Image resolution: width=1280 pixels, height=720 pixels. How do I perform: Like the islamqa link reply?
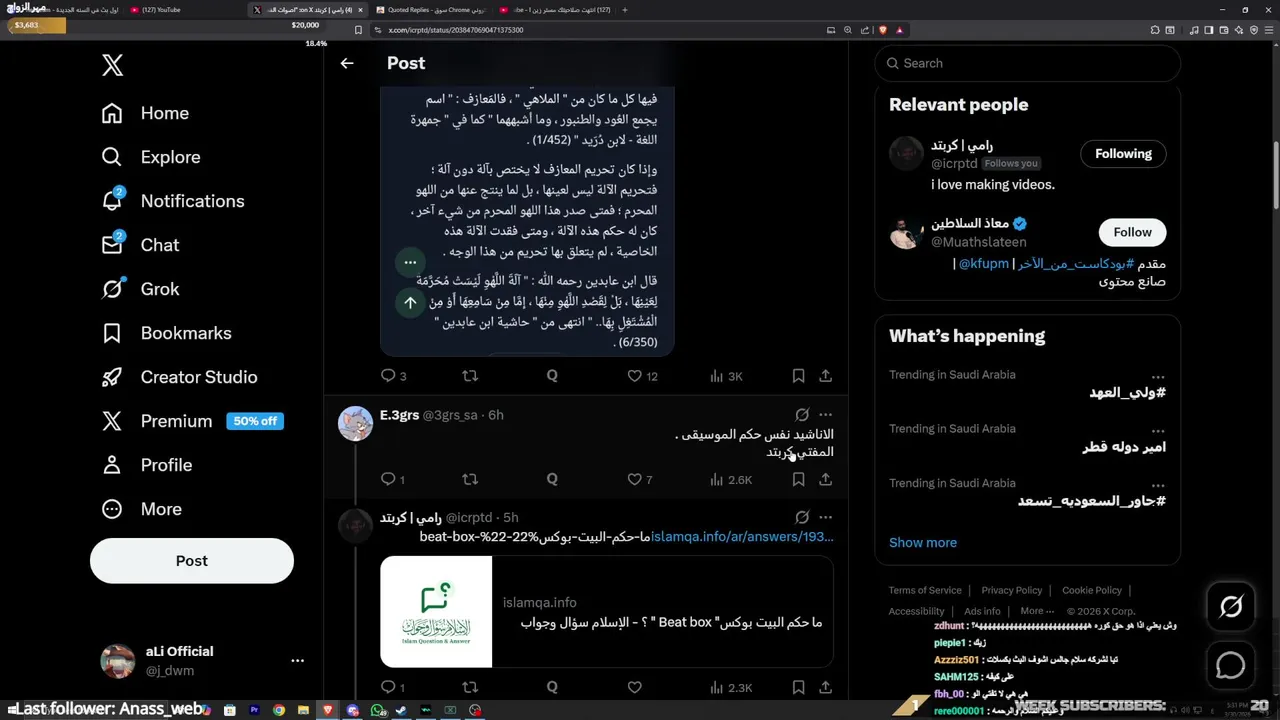634,687
